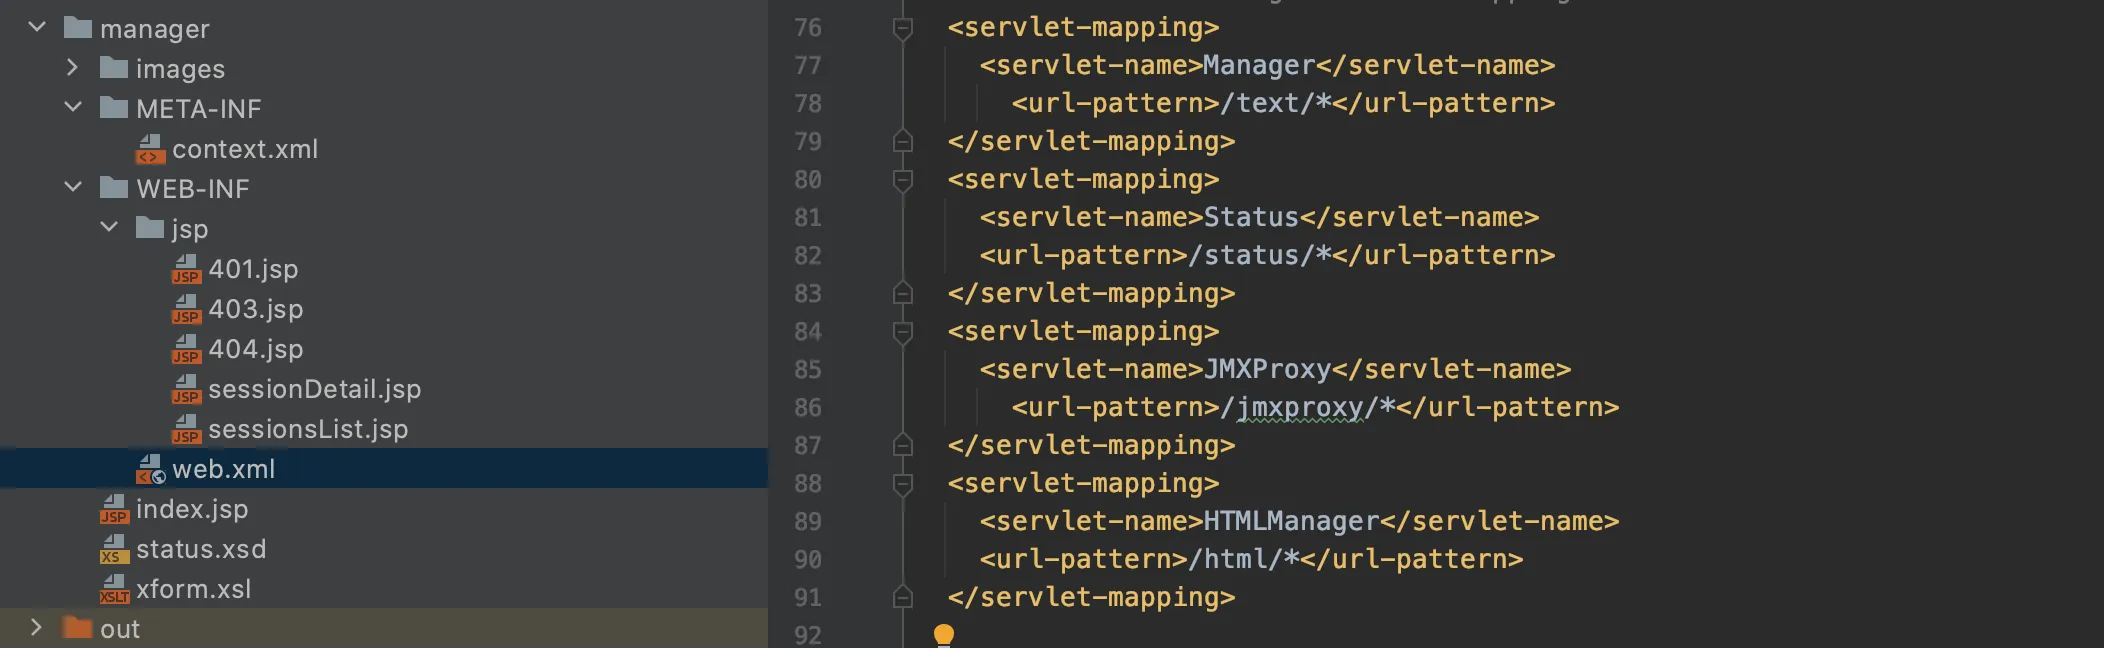Click the yellow lightbulb intention icon
This screenshot has height=648, width=2104.
tap(943, 635)
